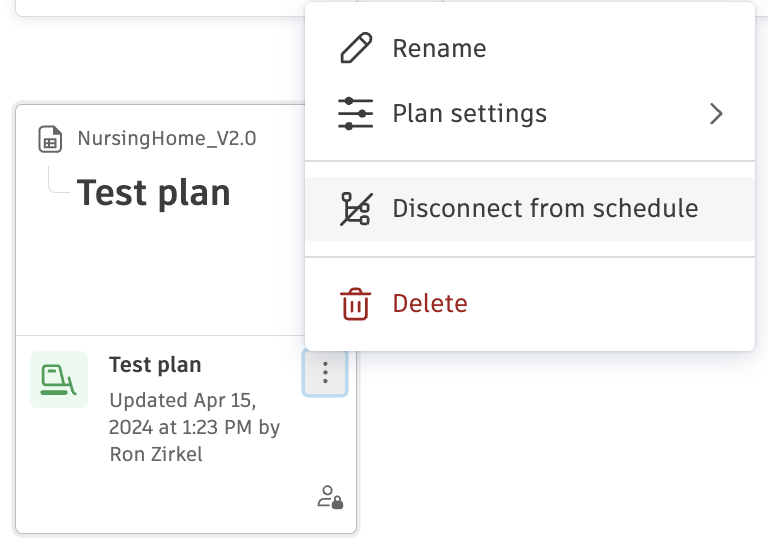Click the large Test plan heading
Viewport: 768px width, 552px height.
[x=154, y=192]
